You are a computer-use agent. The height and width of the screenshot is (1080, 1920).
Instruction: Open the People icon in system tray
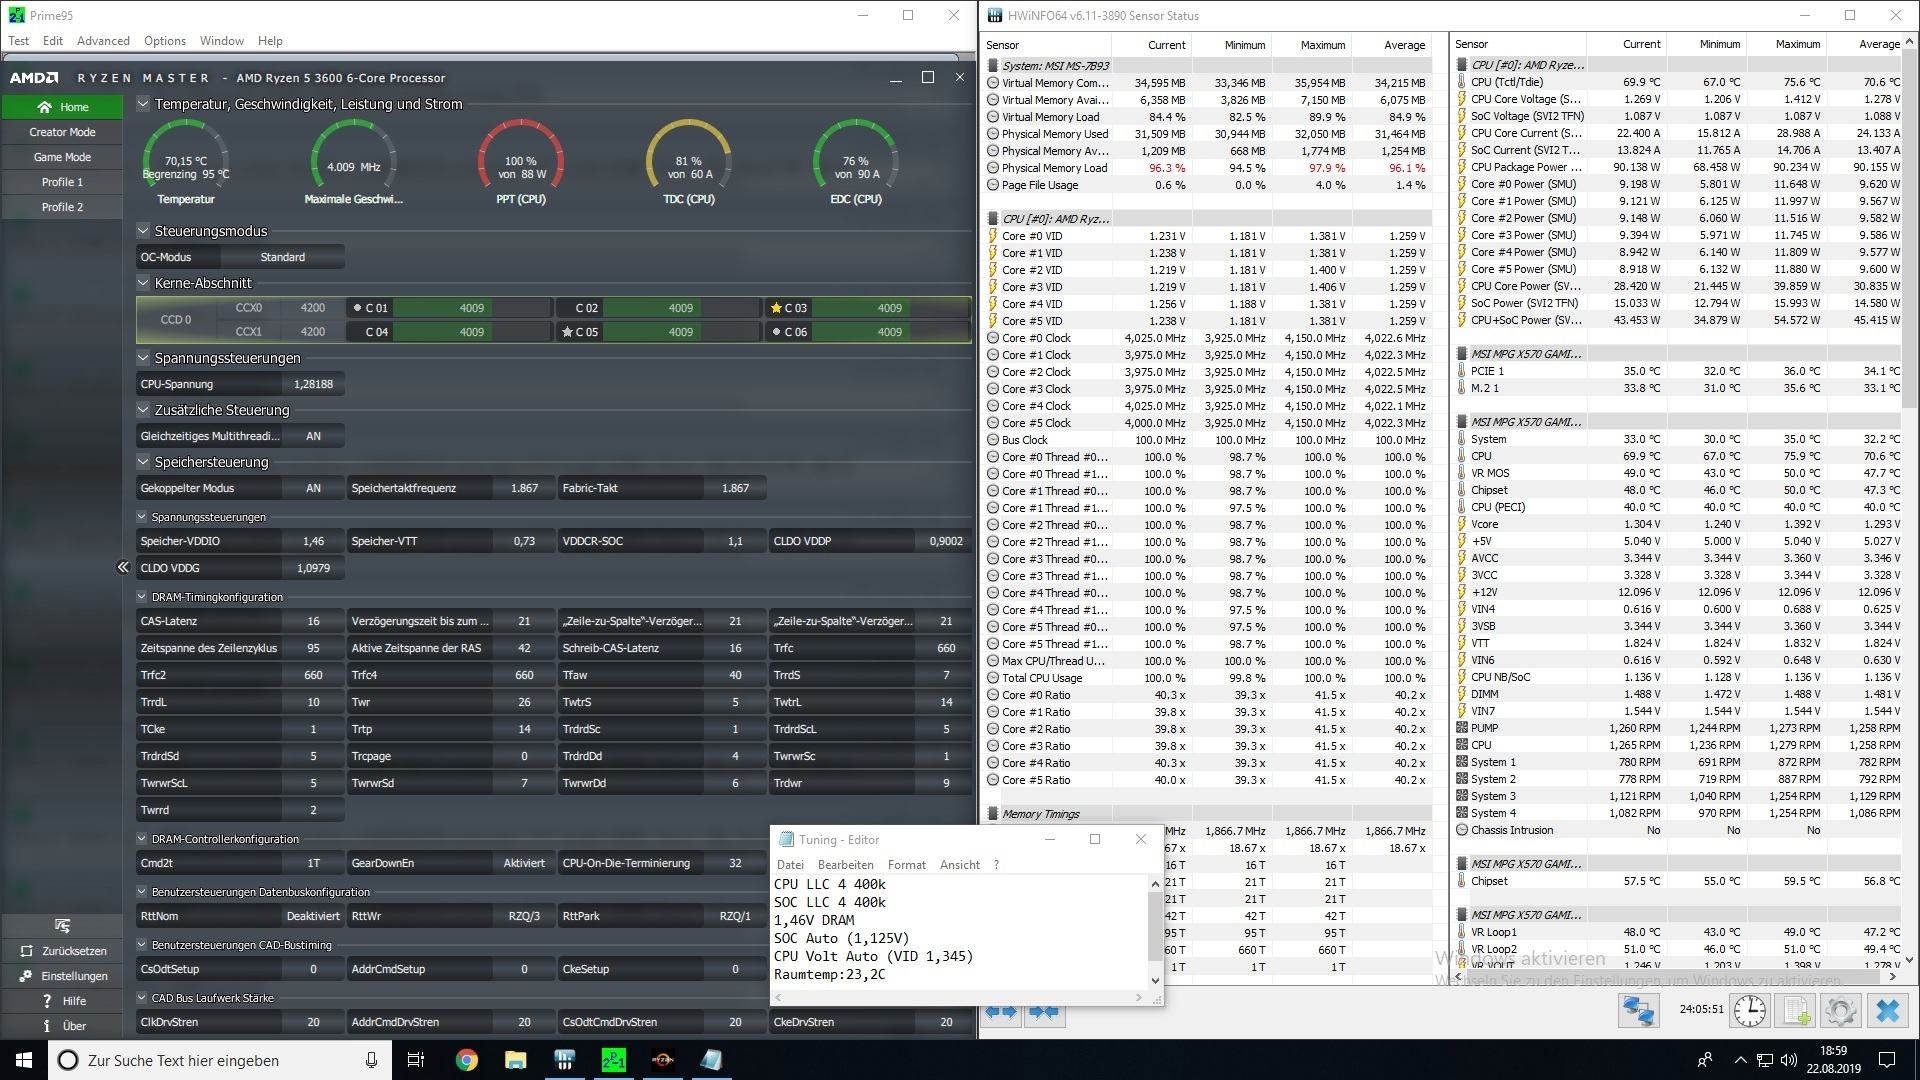coord(1705,1060)
